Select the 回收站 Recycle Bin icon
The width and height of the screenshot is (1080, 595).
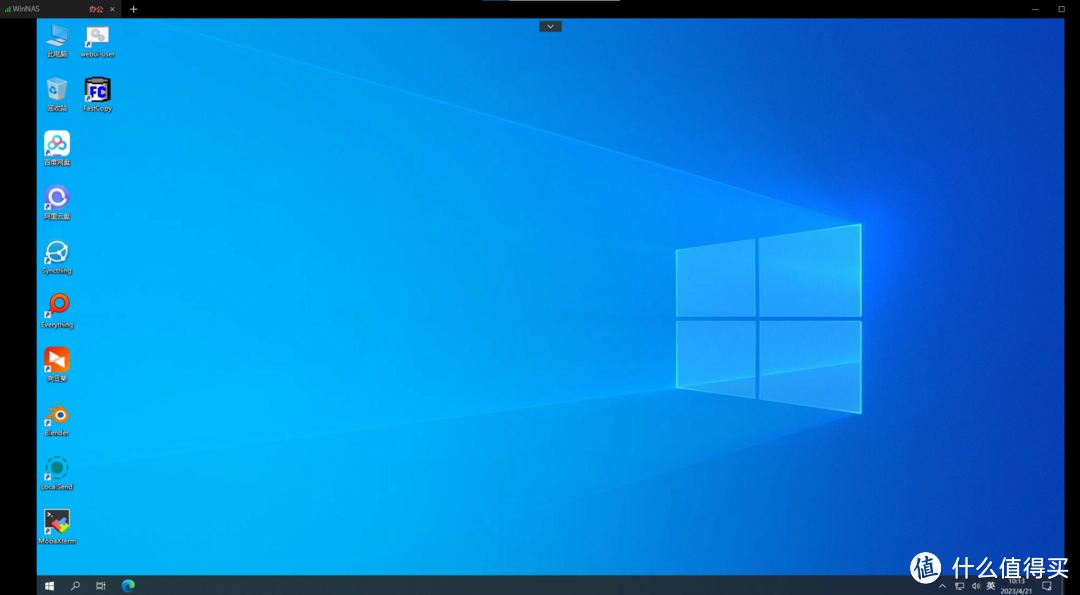(x=57, y=94)
